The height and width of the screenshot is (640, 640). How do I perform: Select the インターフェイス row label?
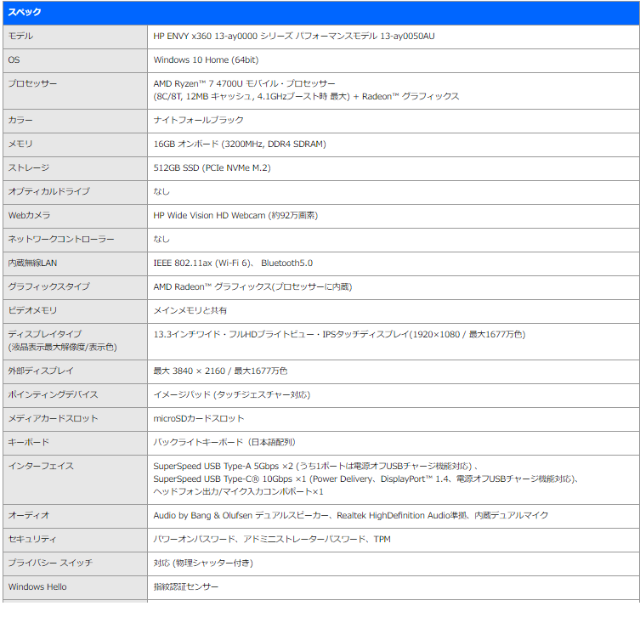coord(41,466)
